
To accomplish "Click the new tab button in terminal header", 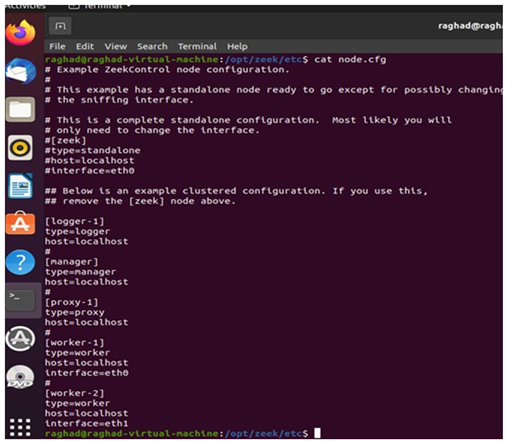I will pyautogui.click(x=60, y=26).
